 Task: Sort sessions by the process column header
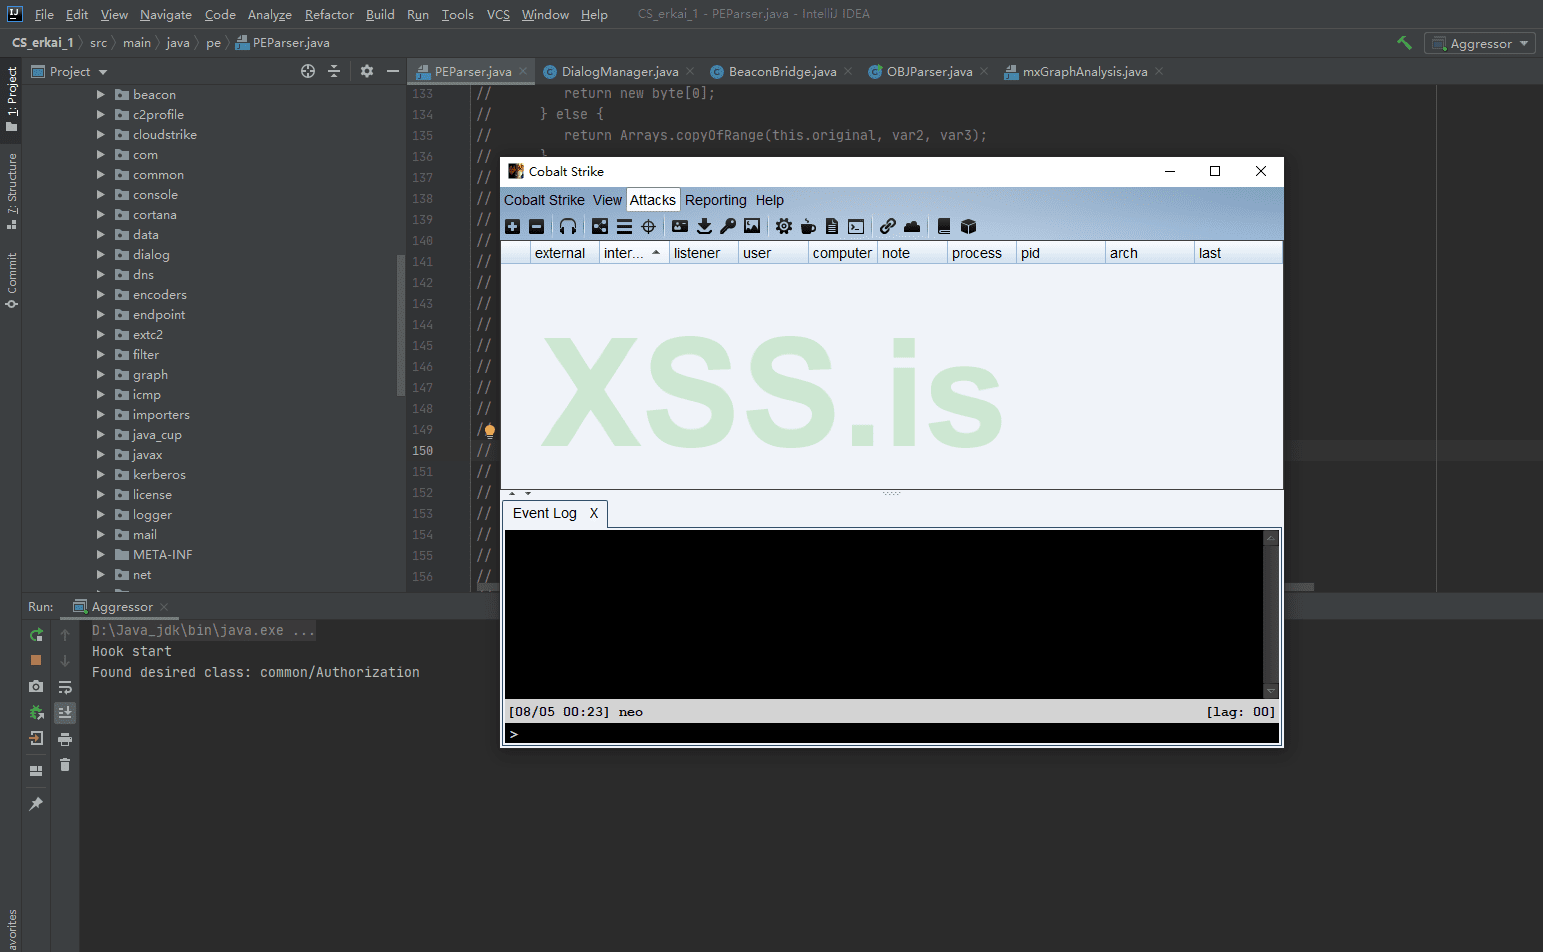pyautogui.click(x=982, y=253)
